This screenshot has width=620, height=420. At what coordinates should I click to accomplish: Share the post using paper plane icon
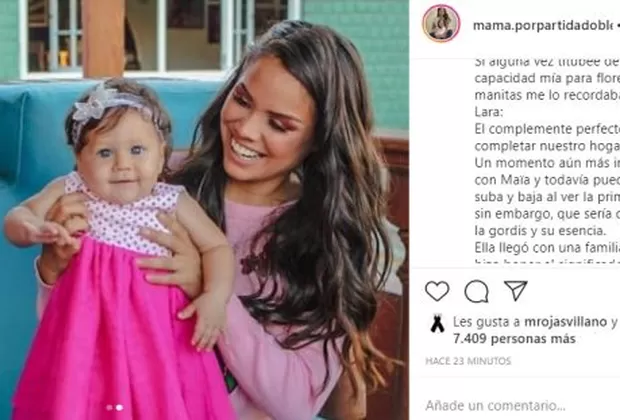[516, 291]
